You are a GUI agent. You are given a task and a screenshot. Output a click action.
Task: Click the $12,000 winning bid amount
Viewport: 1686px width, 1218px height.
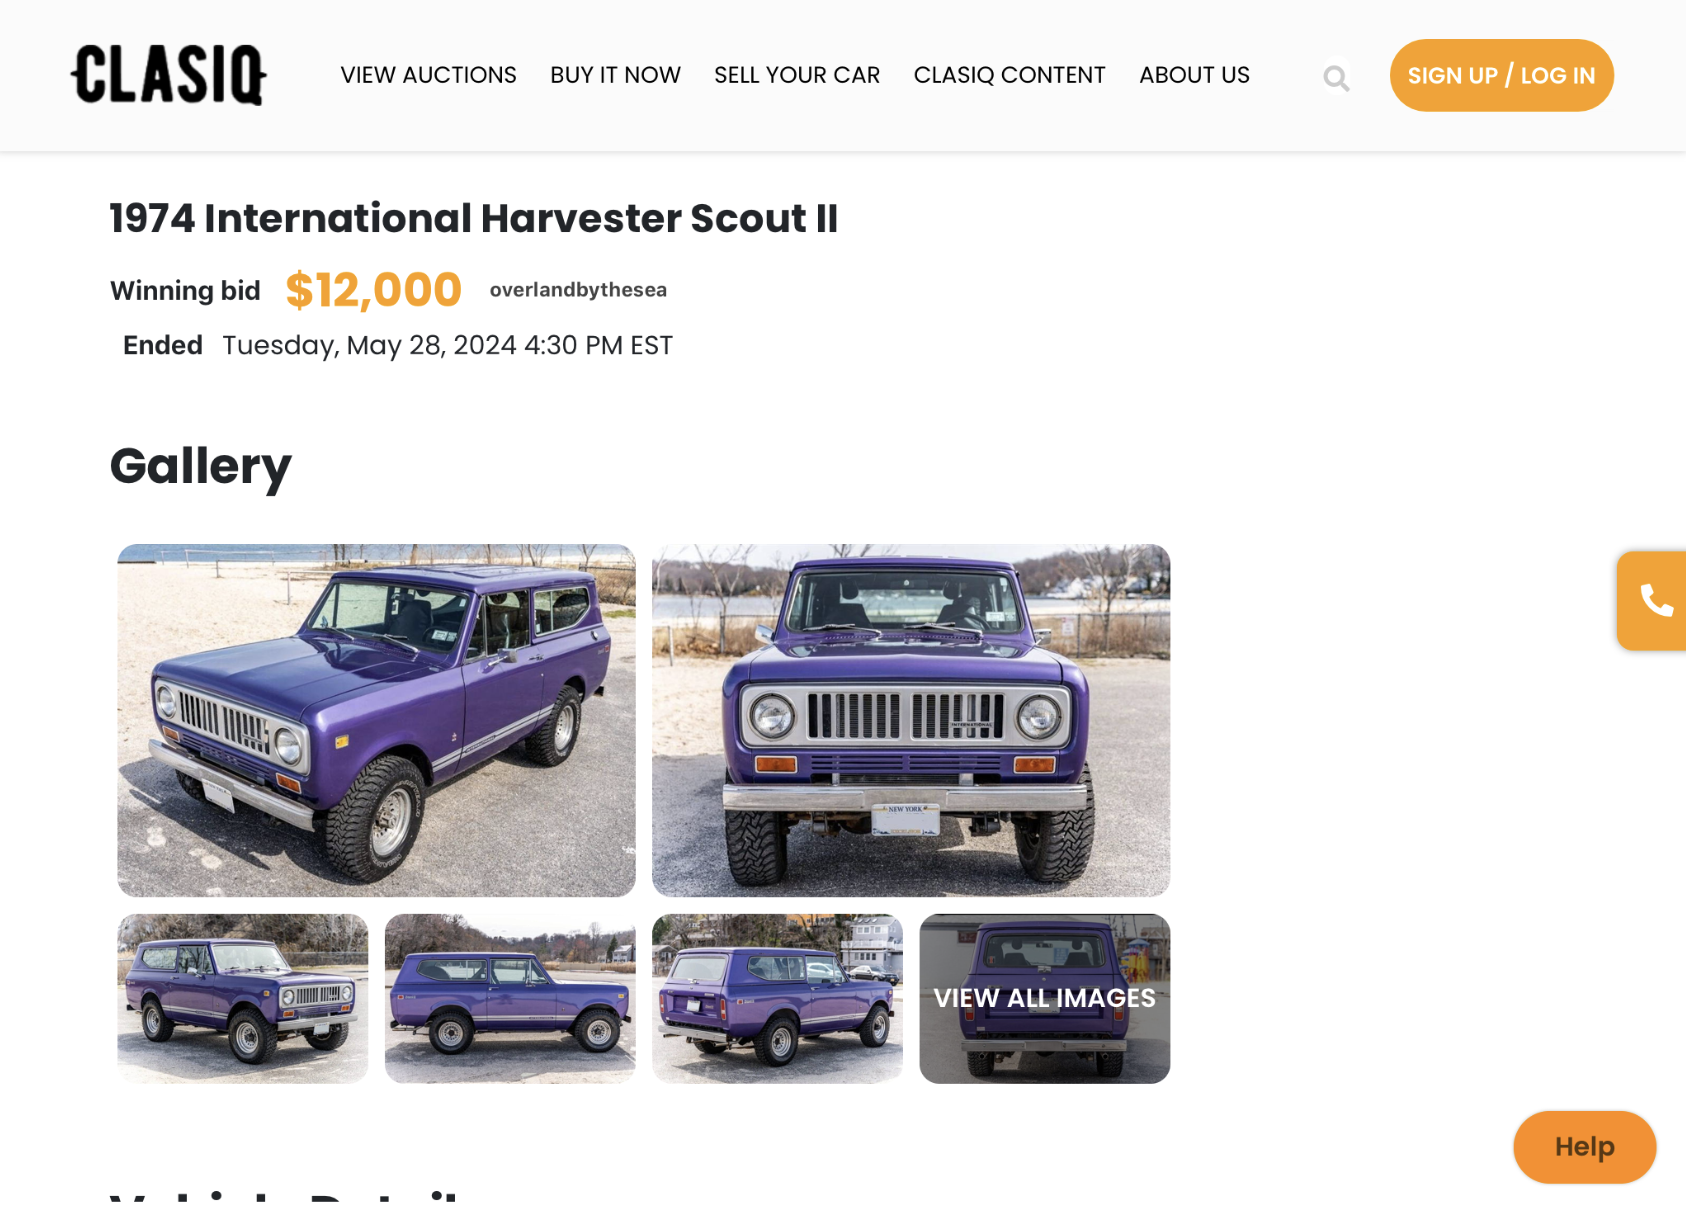point(373,290)
